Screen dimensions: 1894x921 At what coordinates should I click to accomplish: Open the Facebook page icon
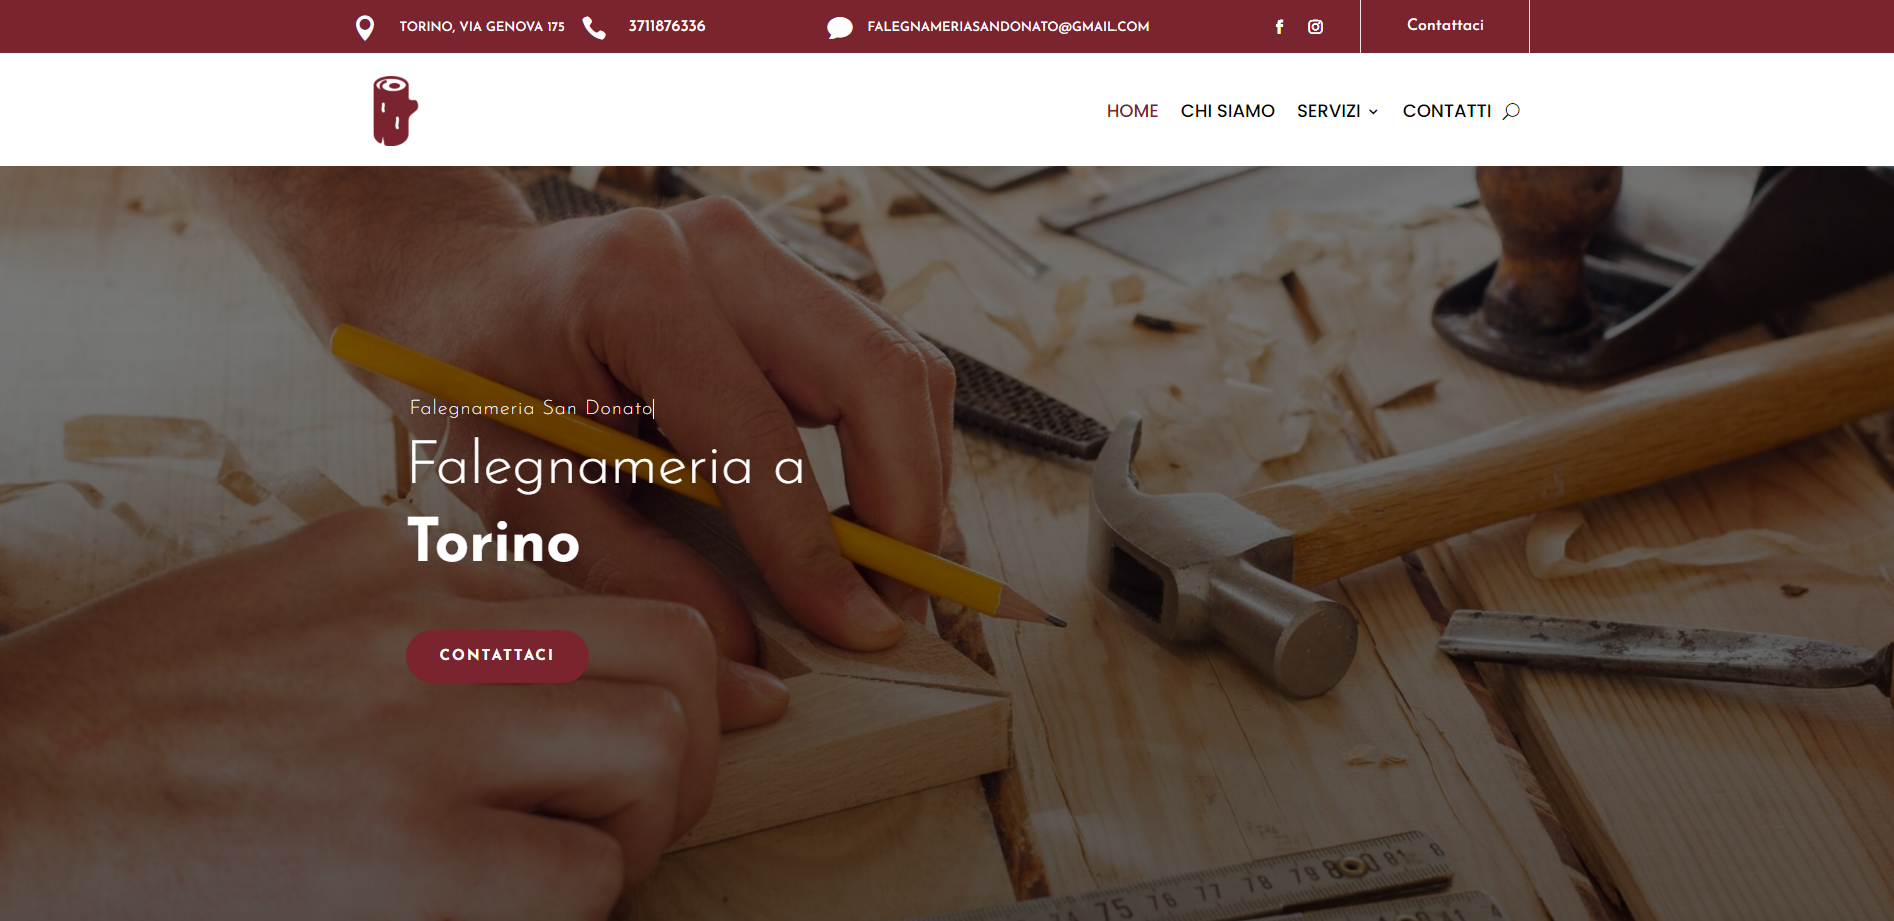[x=1279, y=27]
